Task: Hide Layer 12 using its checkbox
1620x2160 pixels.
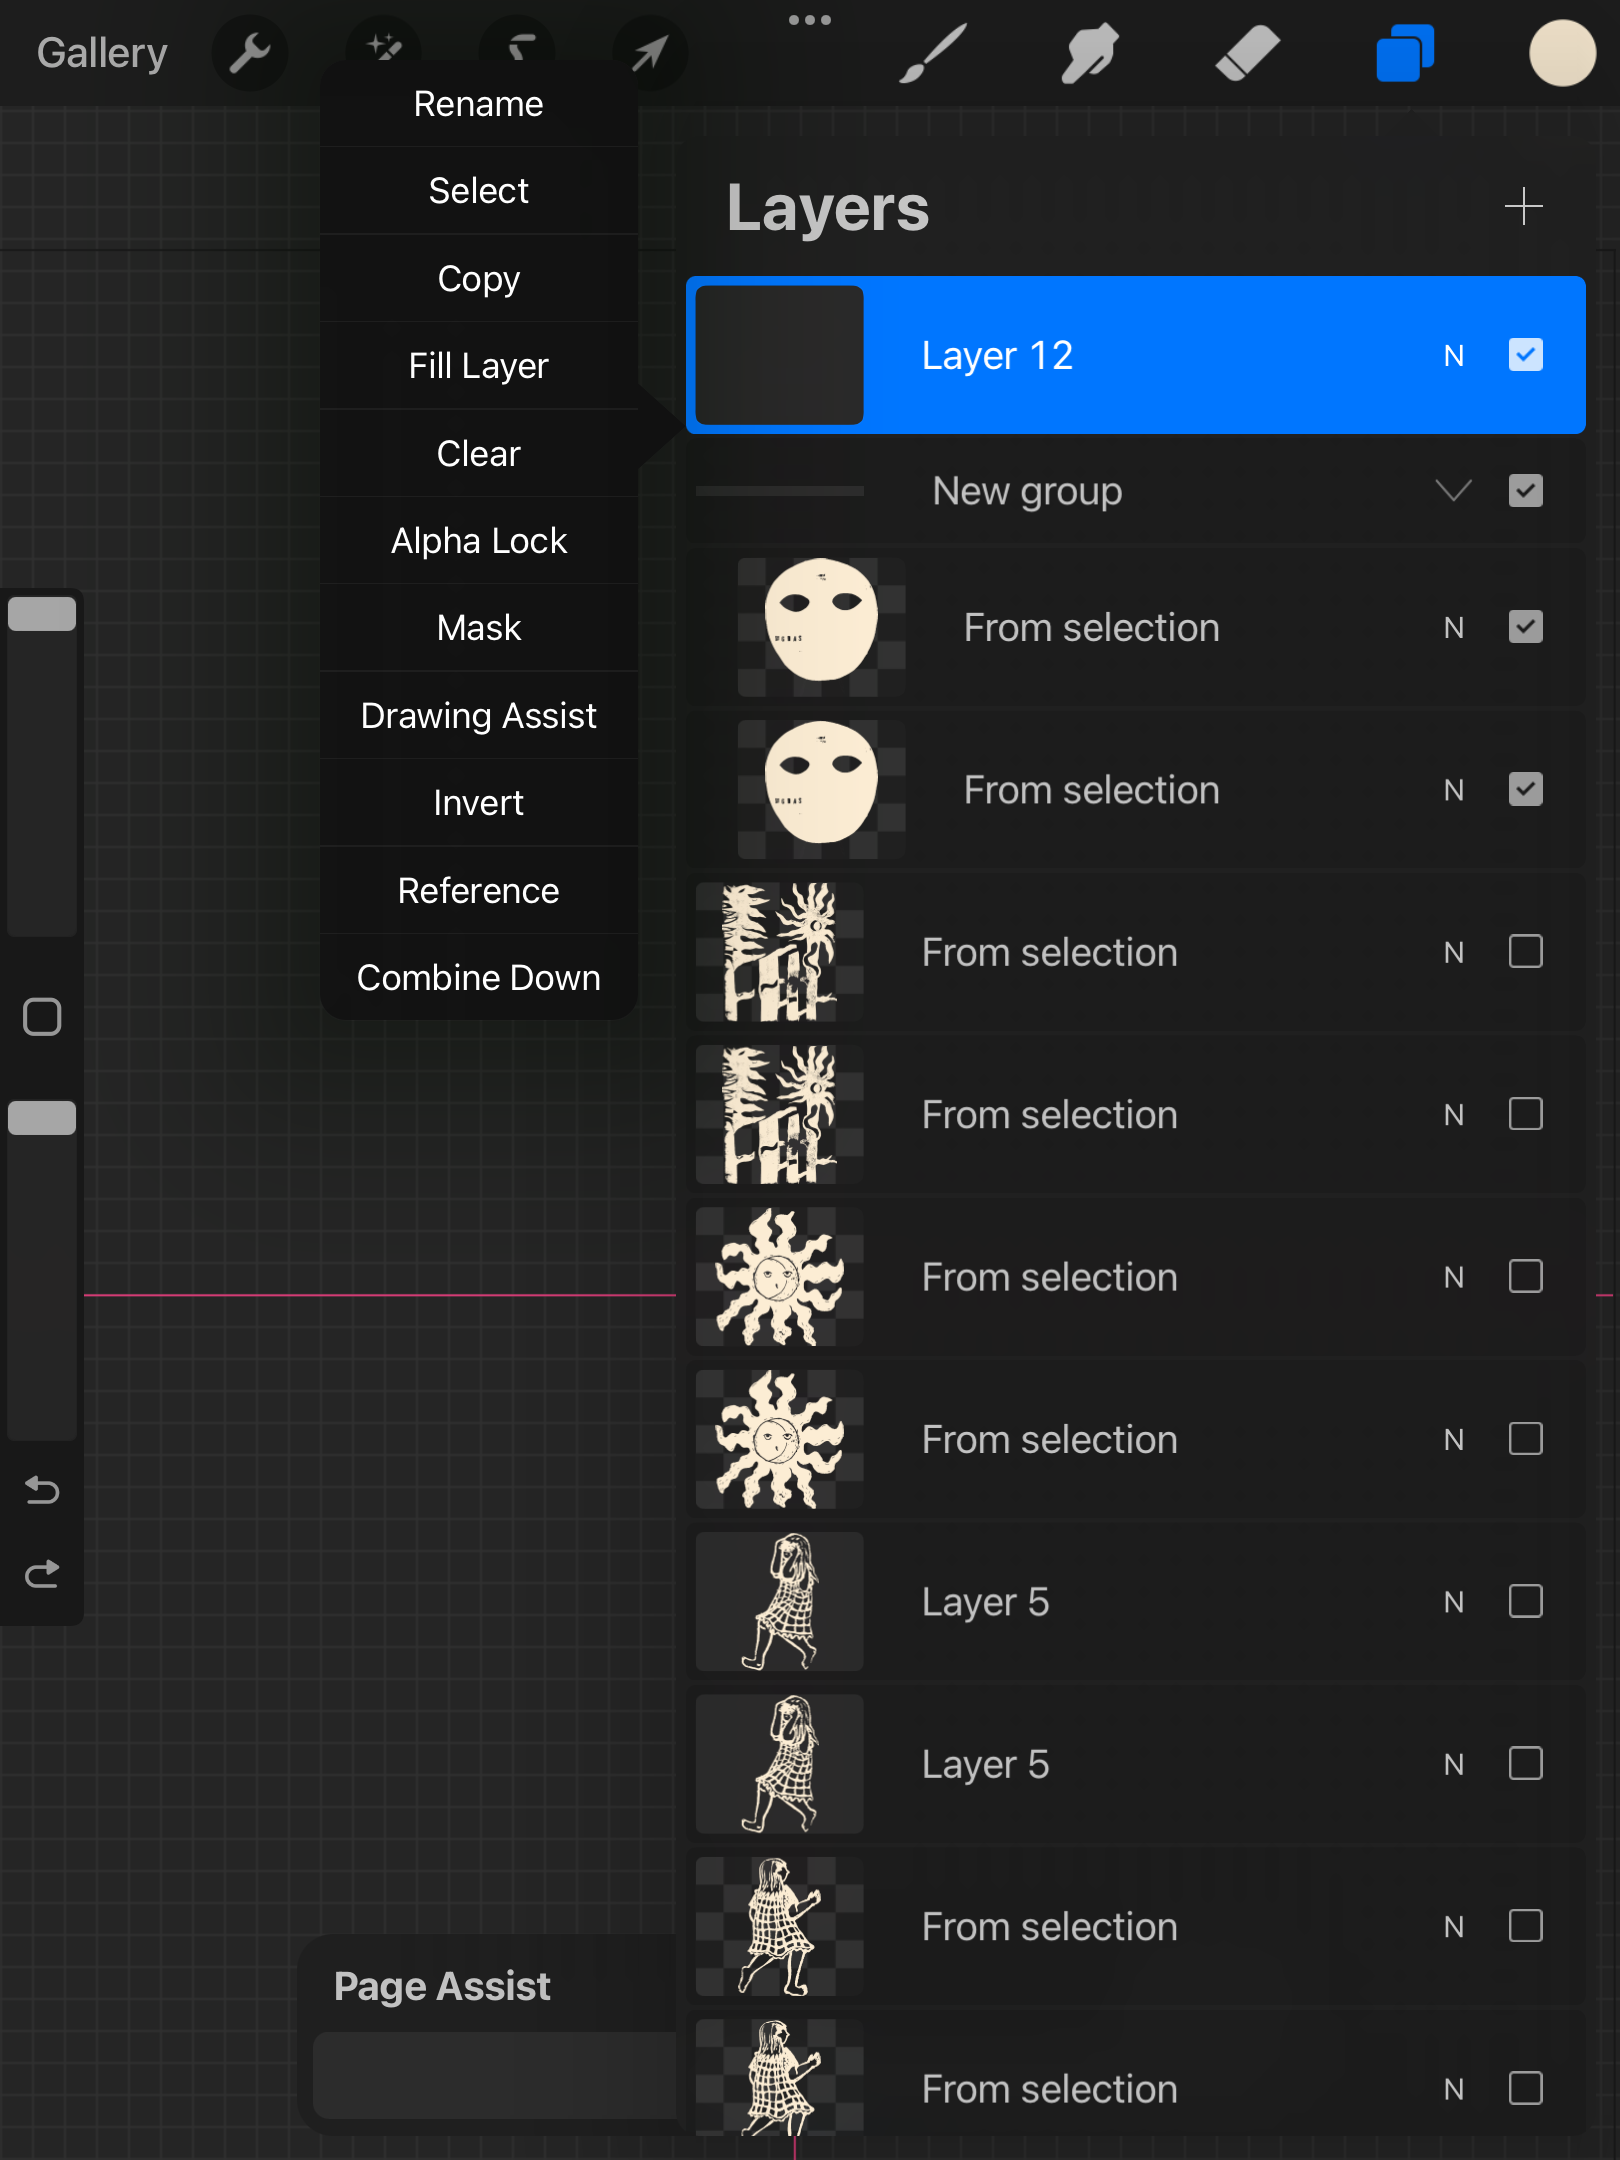Action: pyautogui.click(x=1525, y=355)
